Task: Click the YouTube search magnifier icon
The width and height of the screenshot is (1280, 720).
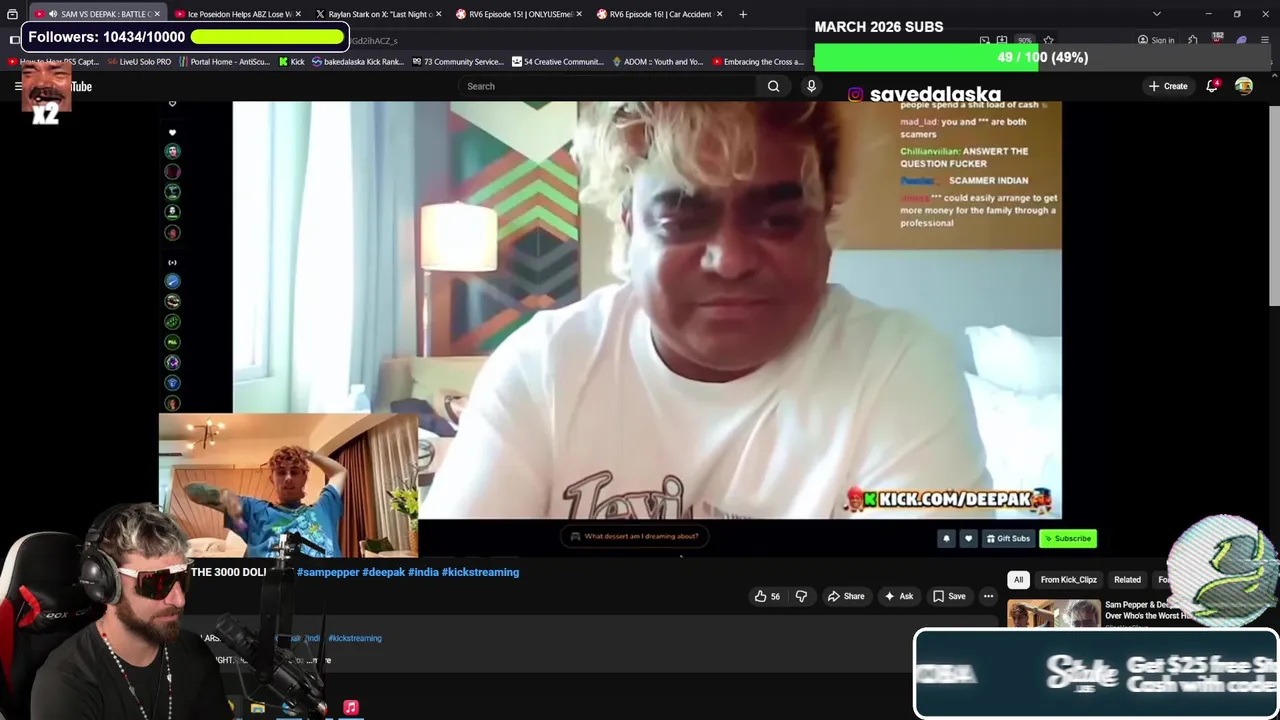Action: [773, 86]
